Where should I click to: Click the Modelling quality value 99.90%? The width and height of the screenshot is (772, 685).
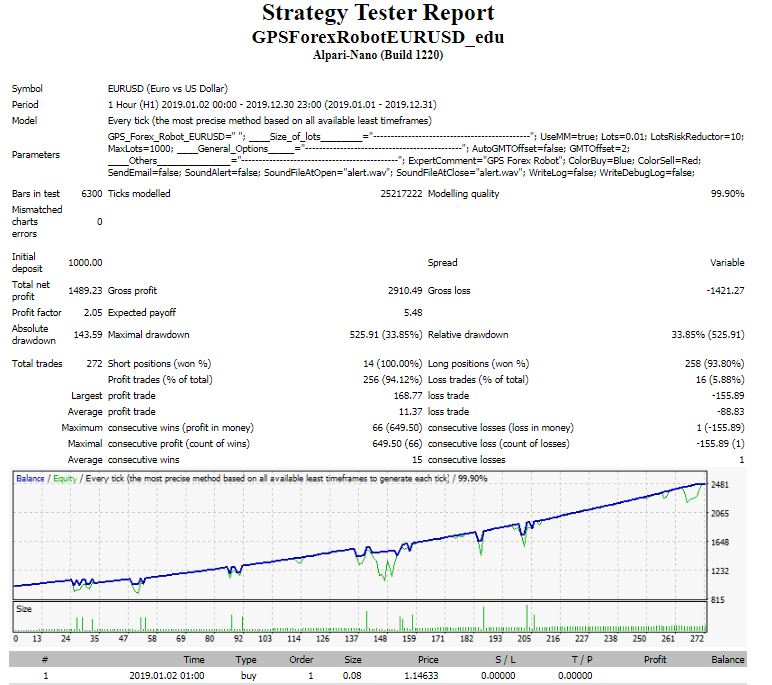click(x=727, y=194)
